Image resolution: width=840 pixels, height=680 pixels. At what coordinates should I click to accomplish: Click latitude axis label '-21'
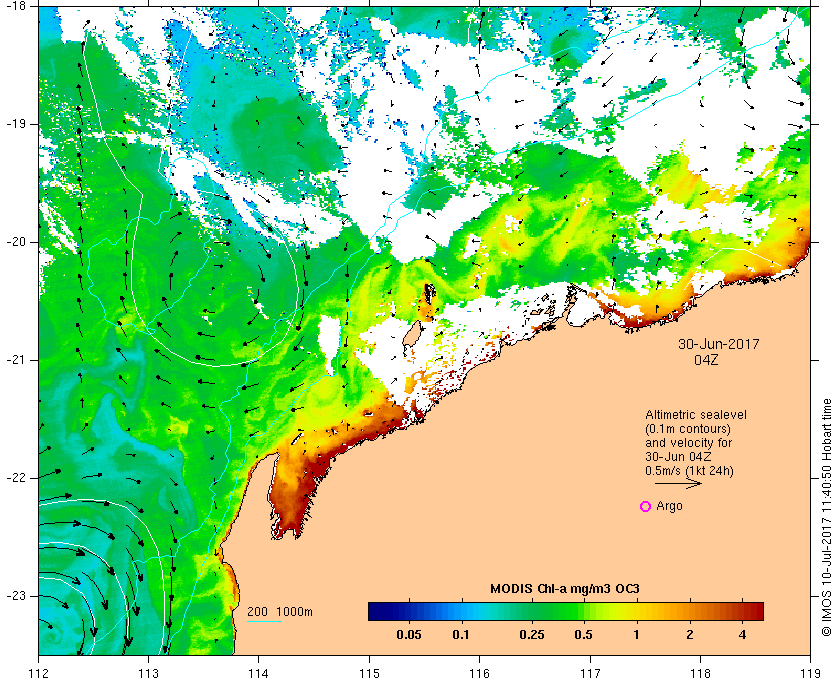tap(14, 360)
